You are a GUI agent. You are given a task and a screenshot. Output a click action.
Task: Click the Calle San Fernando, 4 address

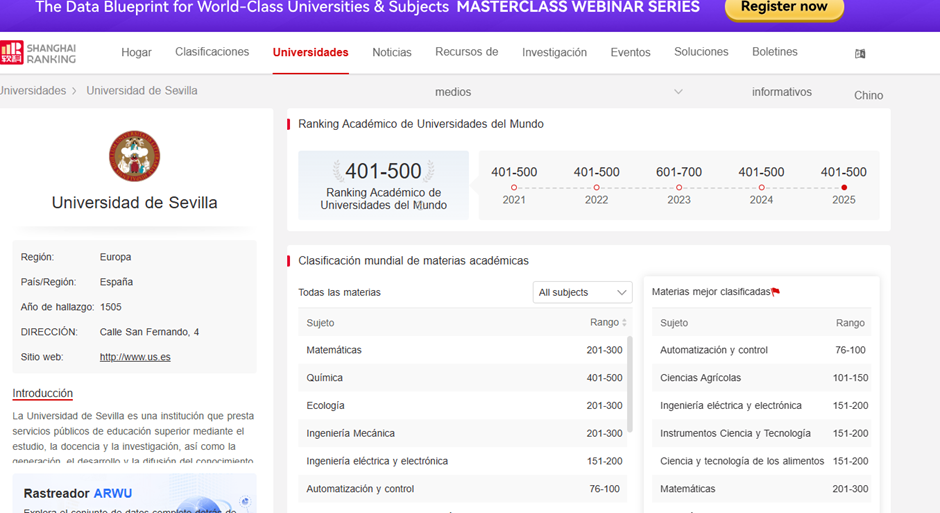pyautogui.click(x=149, y=332)
